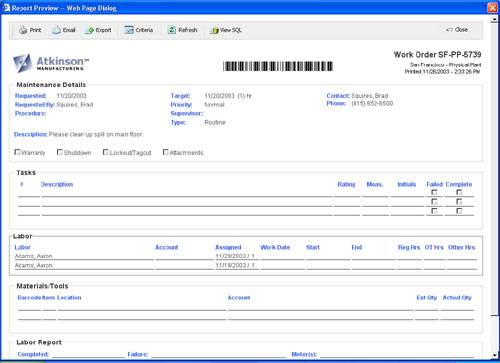Click the second Adams, Aaron labor row
This screenshot has height=363, width=500.
click(246, 265)
